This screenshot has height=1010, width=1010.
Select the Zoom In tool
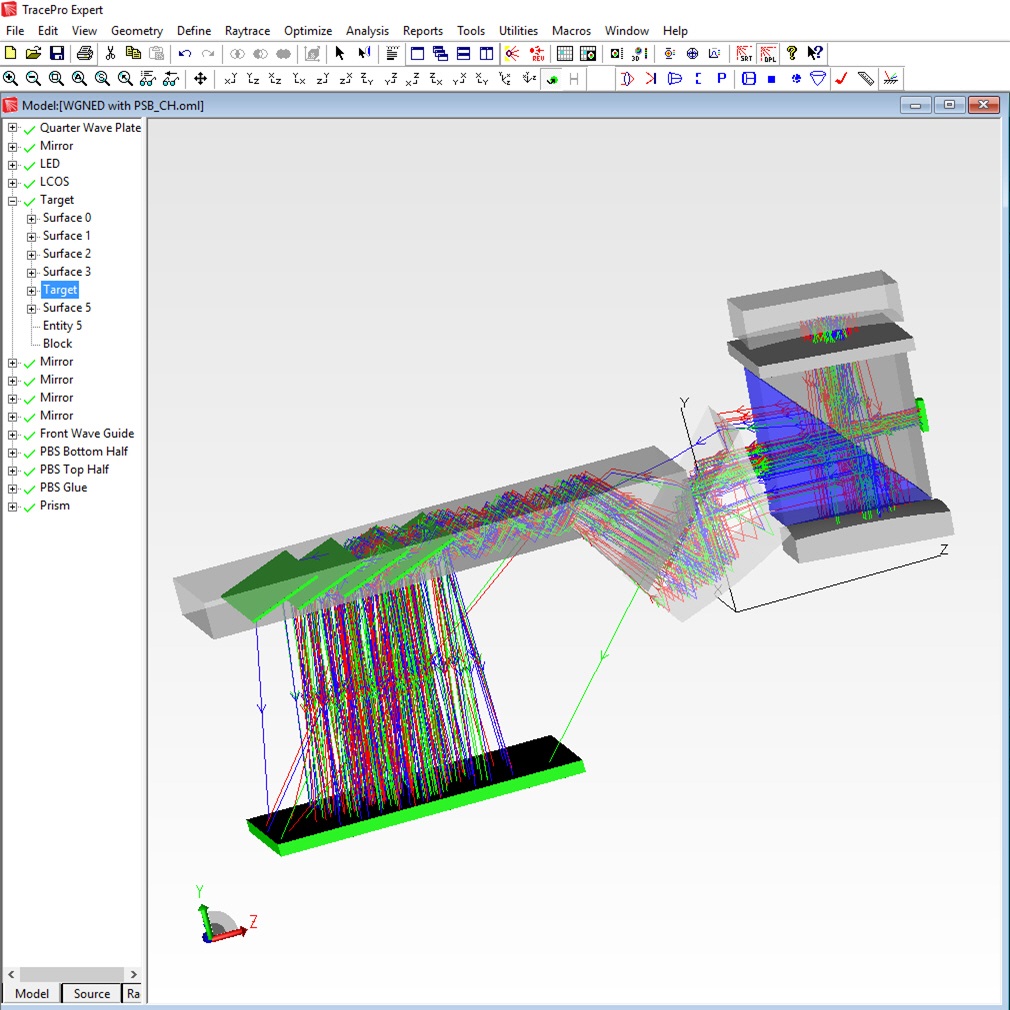tap(11, 78)
